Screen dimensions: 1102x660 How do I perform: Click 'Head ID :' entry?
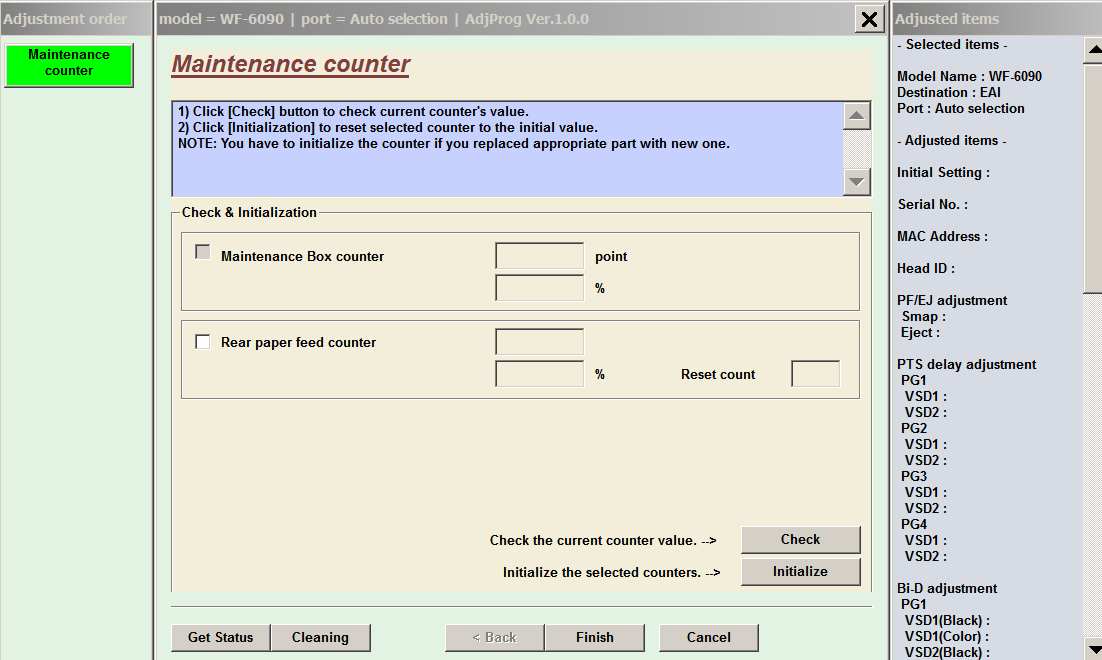(926, 268)
